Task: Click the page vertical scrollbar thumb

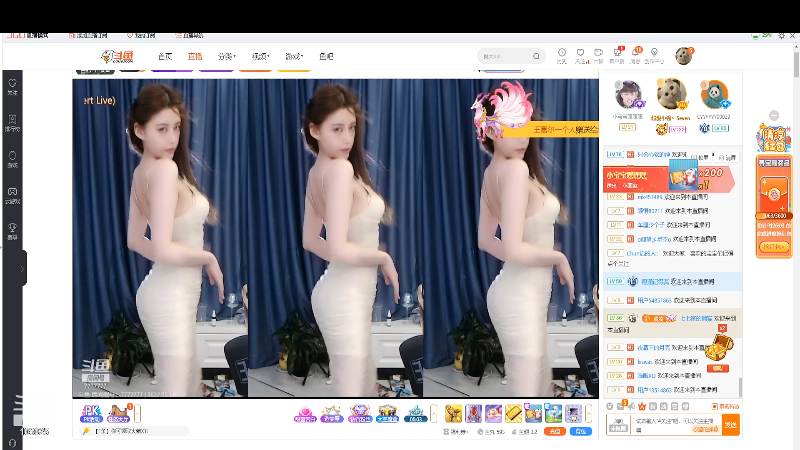Action: pos(796,64)
